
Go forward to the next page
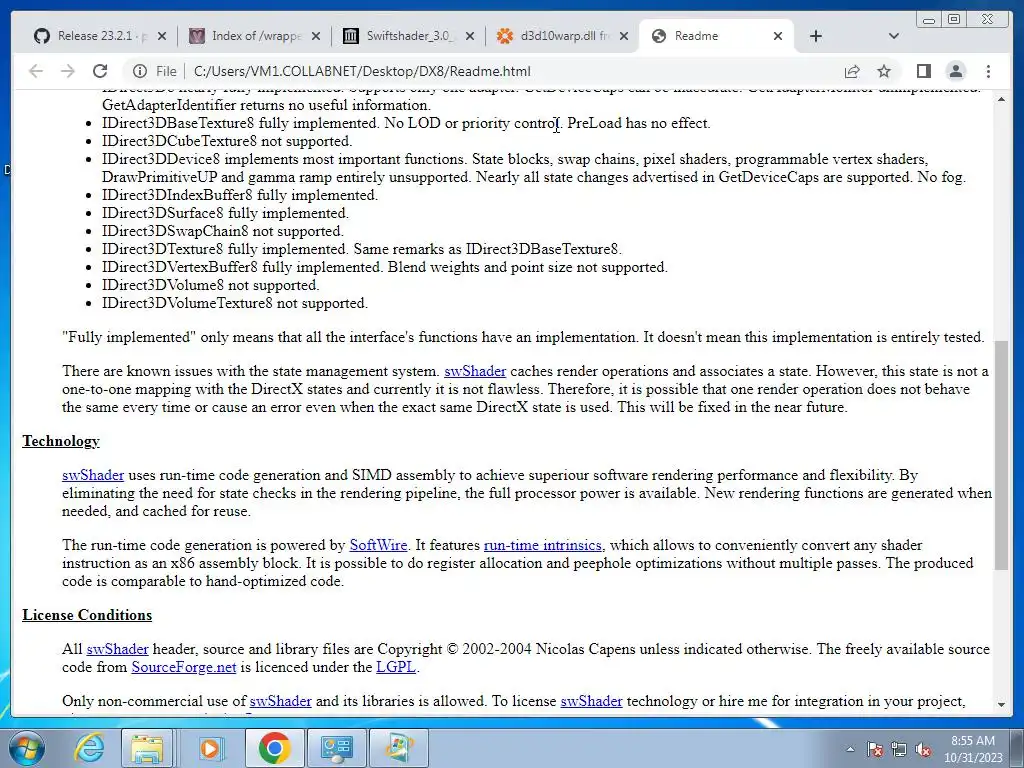(68, 71)
